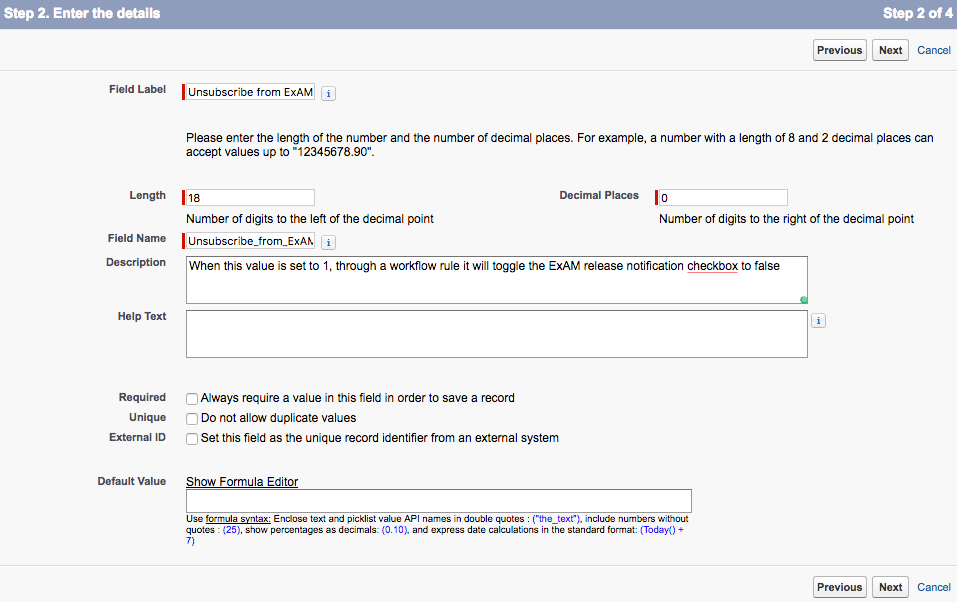
Task: Cancel the wizard using top Cancel link
Action: 934,50
